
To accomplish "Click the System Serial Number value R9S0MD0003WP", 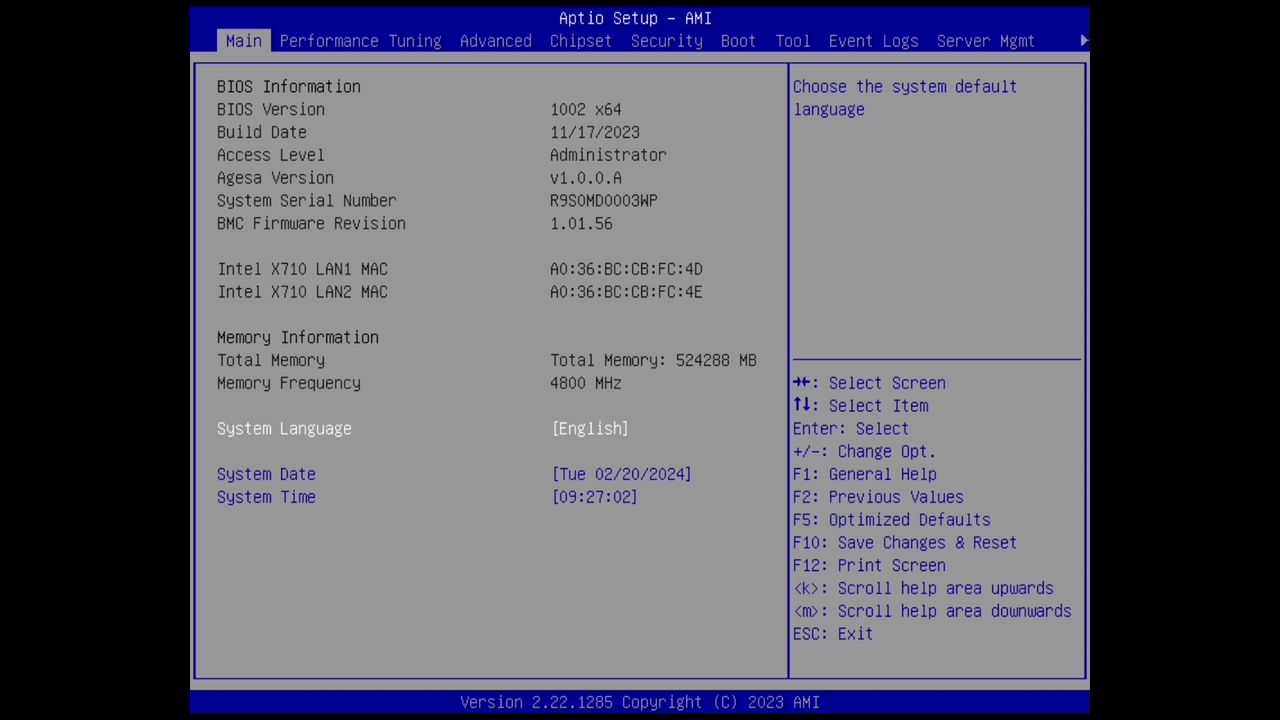I will [603, 201].
